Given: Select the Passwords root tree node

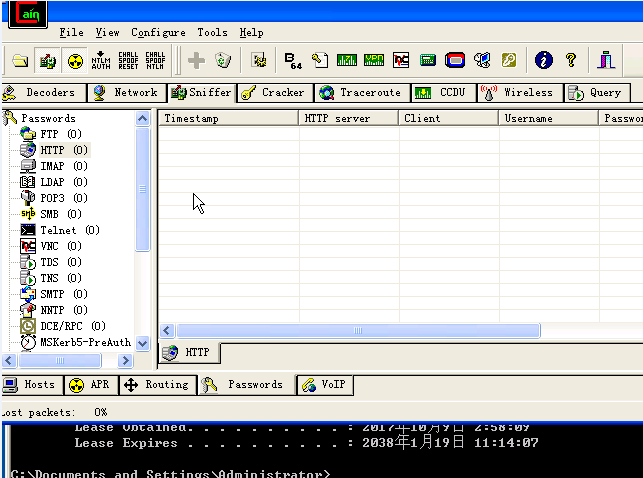Looking at the screenshot, I should (48, 118).
